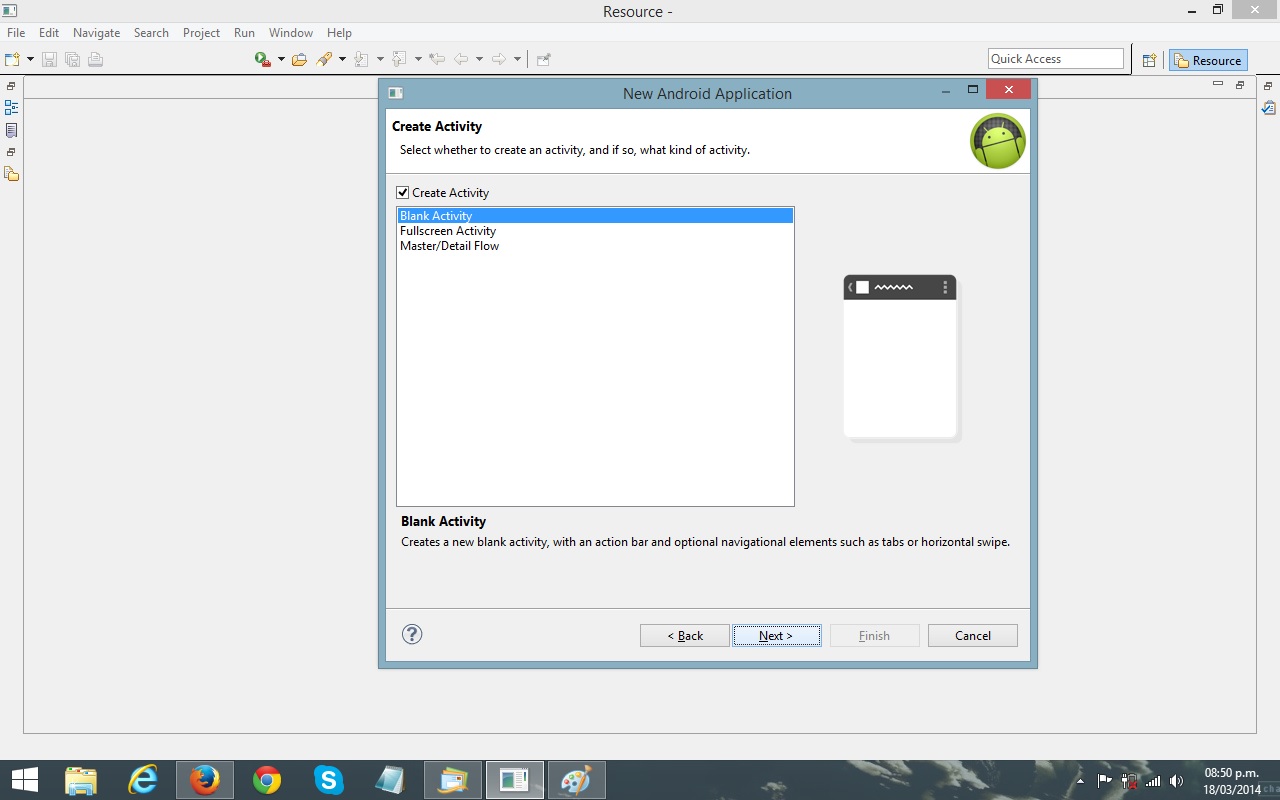Click the Save toolbar icon
This screenshot has width=1280, height=800.
pos(50,59)
